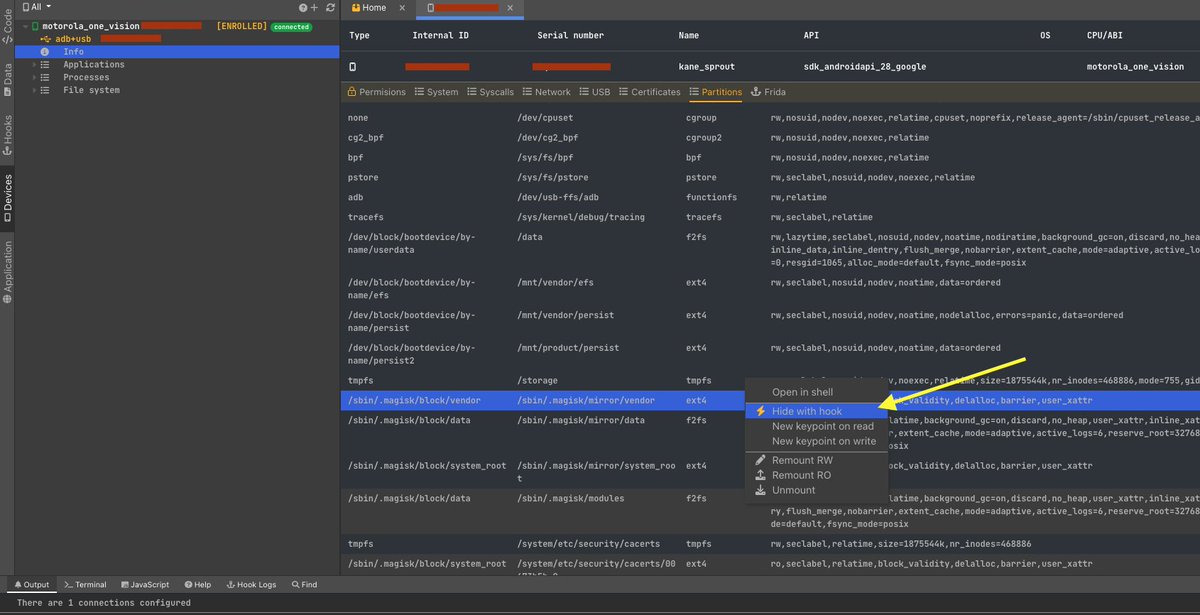Open the Code sidebar panel

click(7, 27)
